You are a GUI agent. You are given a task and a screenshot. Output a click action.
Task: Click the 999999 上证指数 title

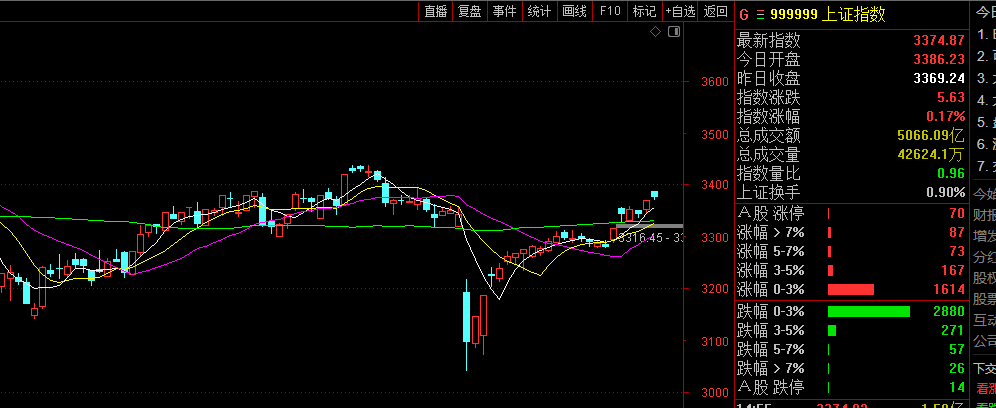click(828, 15)
